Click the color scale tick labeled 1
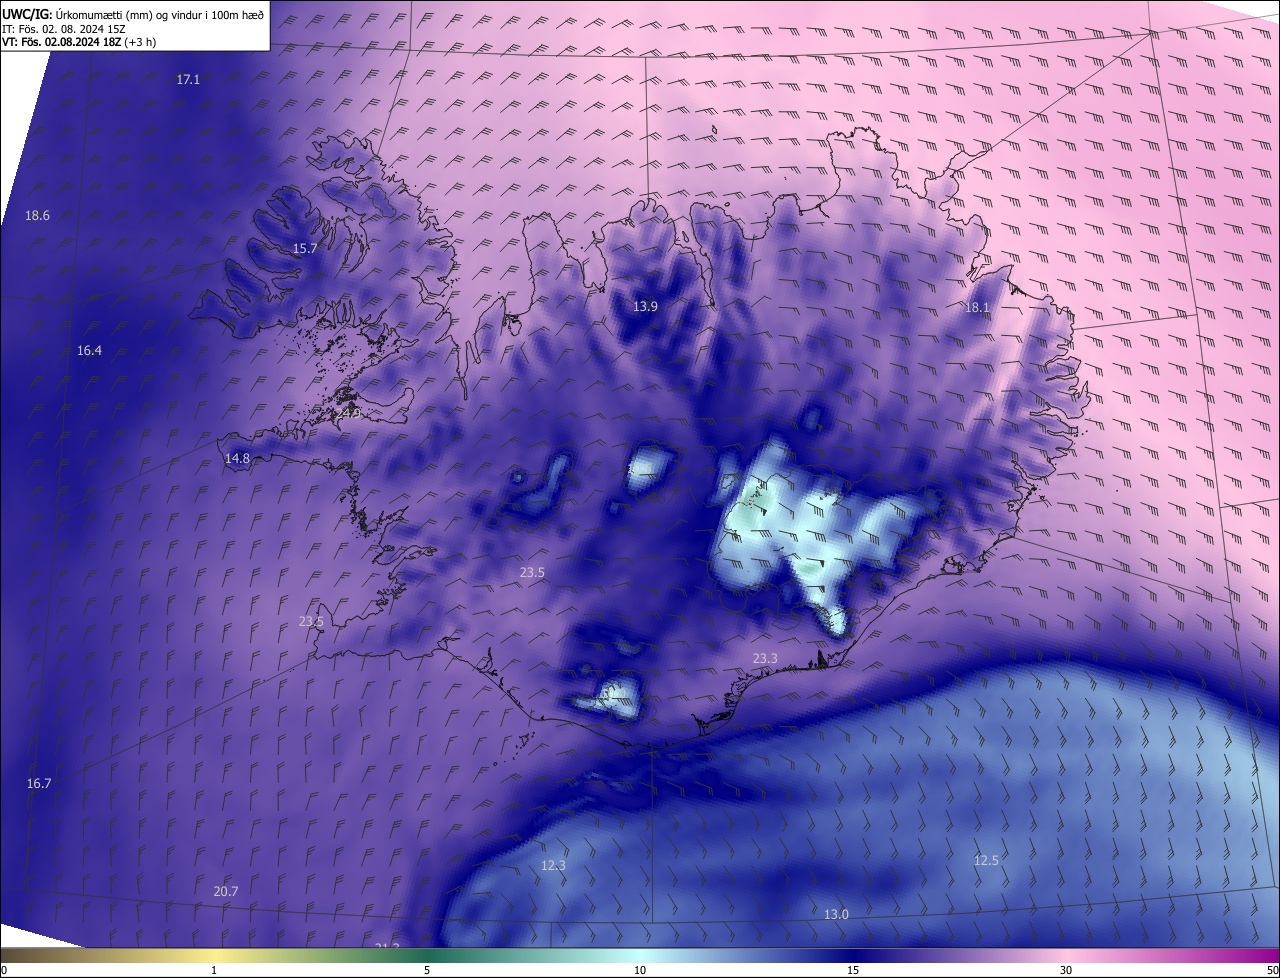 [214, 971]
